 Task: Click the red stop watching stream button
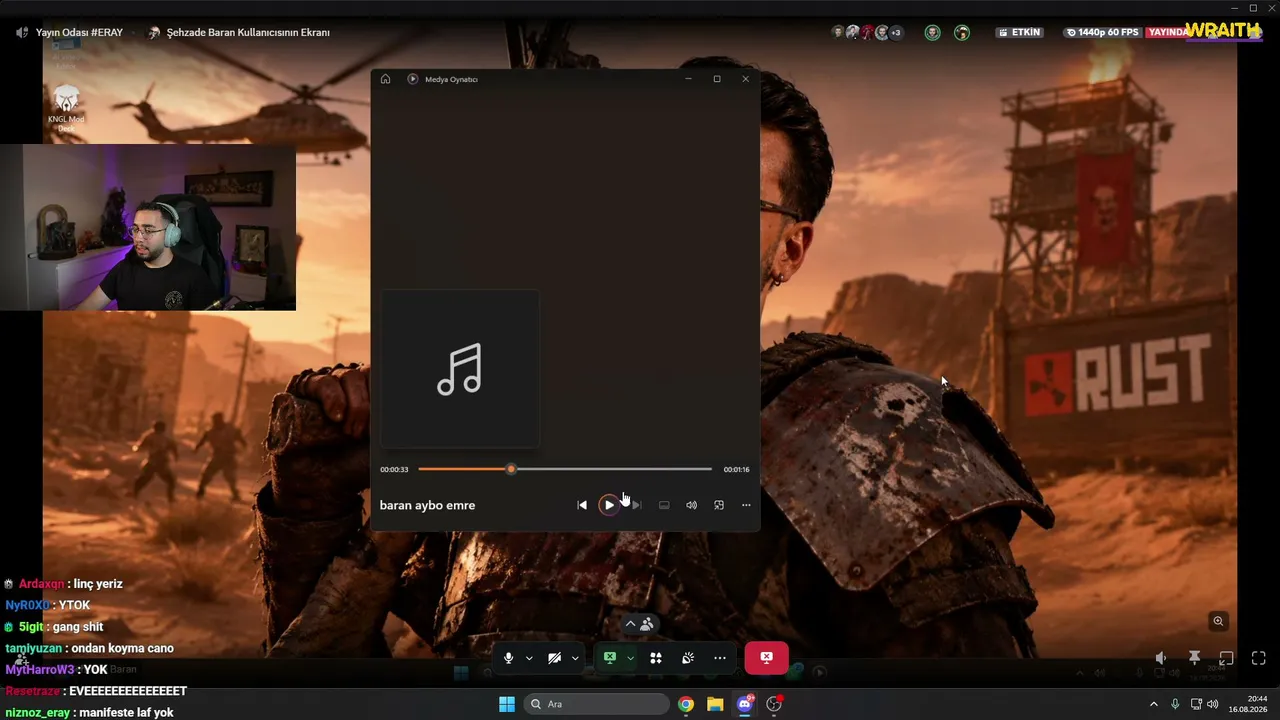766,658
